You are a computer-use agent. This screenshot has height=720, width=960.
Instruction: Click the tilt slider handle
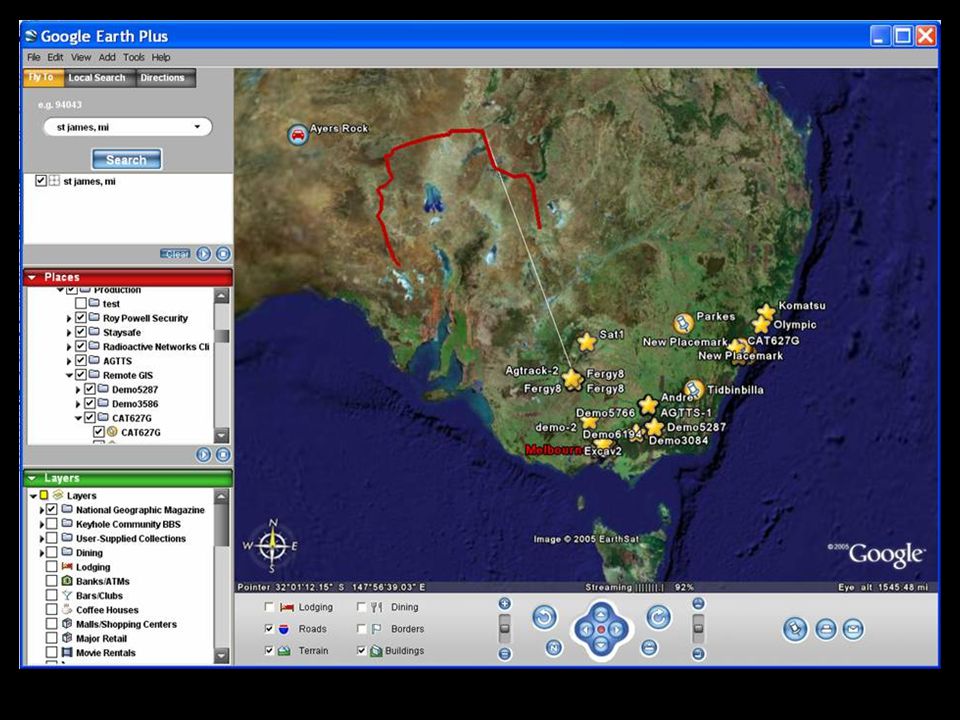point(698,628)
